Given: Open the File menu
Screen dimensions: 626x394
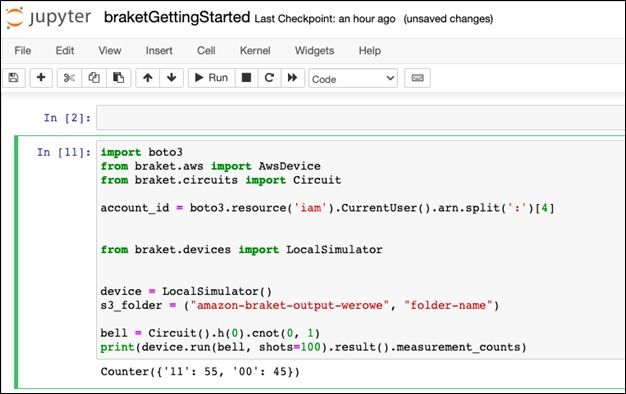Looking at the screenshot, I should tap(23, 51).
